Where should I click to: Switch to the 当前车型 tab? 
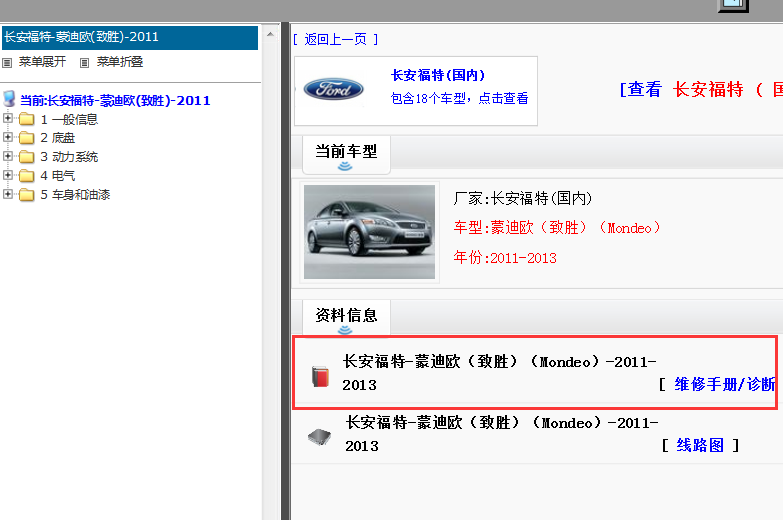346,154
